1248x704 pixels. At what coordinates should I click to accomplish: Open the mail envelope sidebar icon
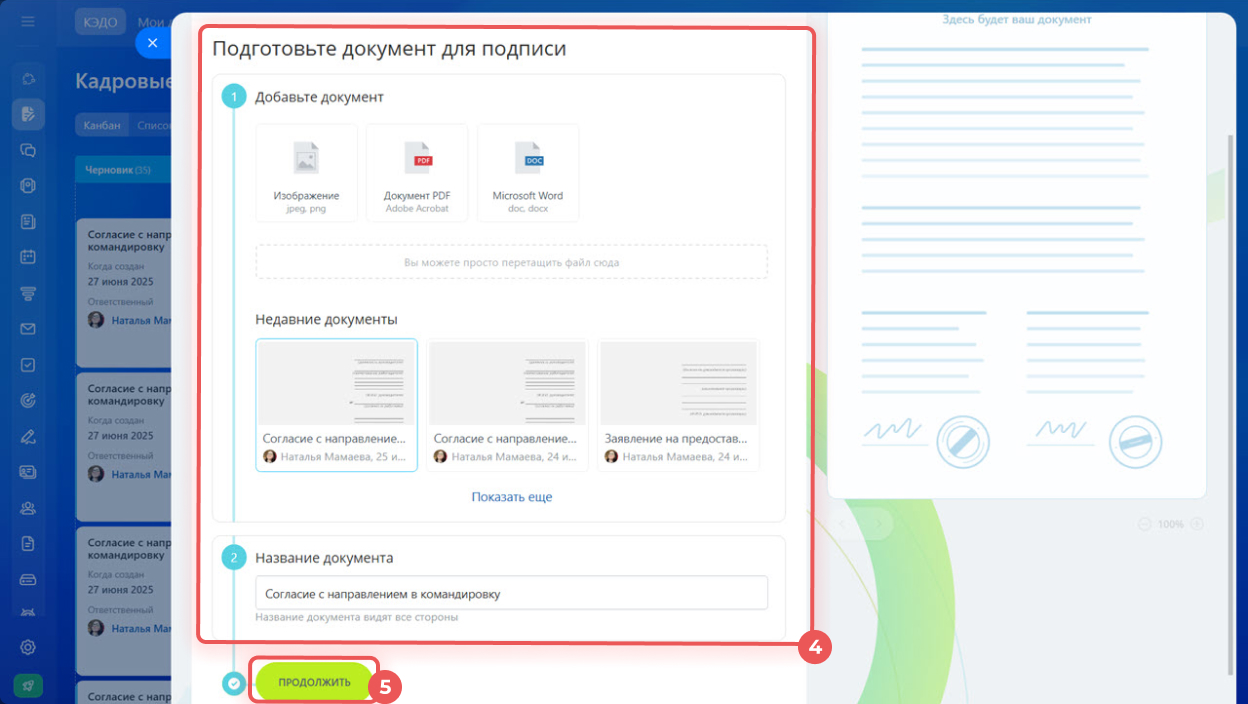(28, 329)
